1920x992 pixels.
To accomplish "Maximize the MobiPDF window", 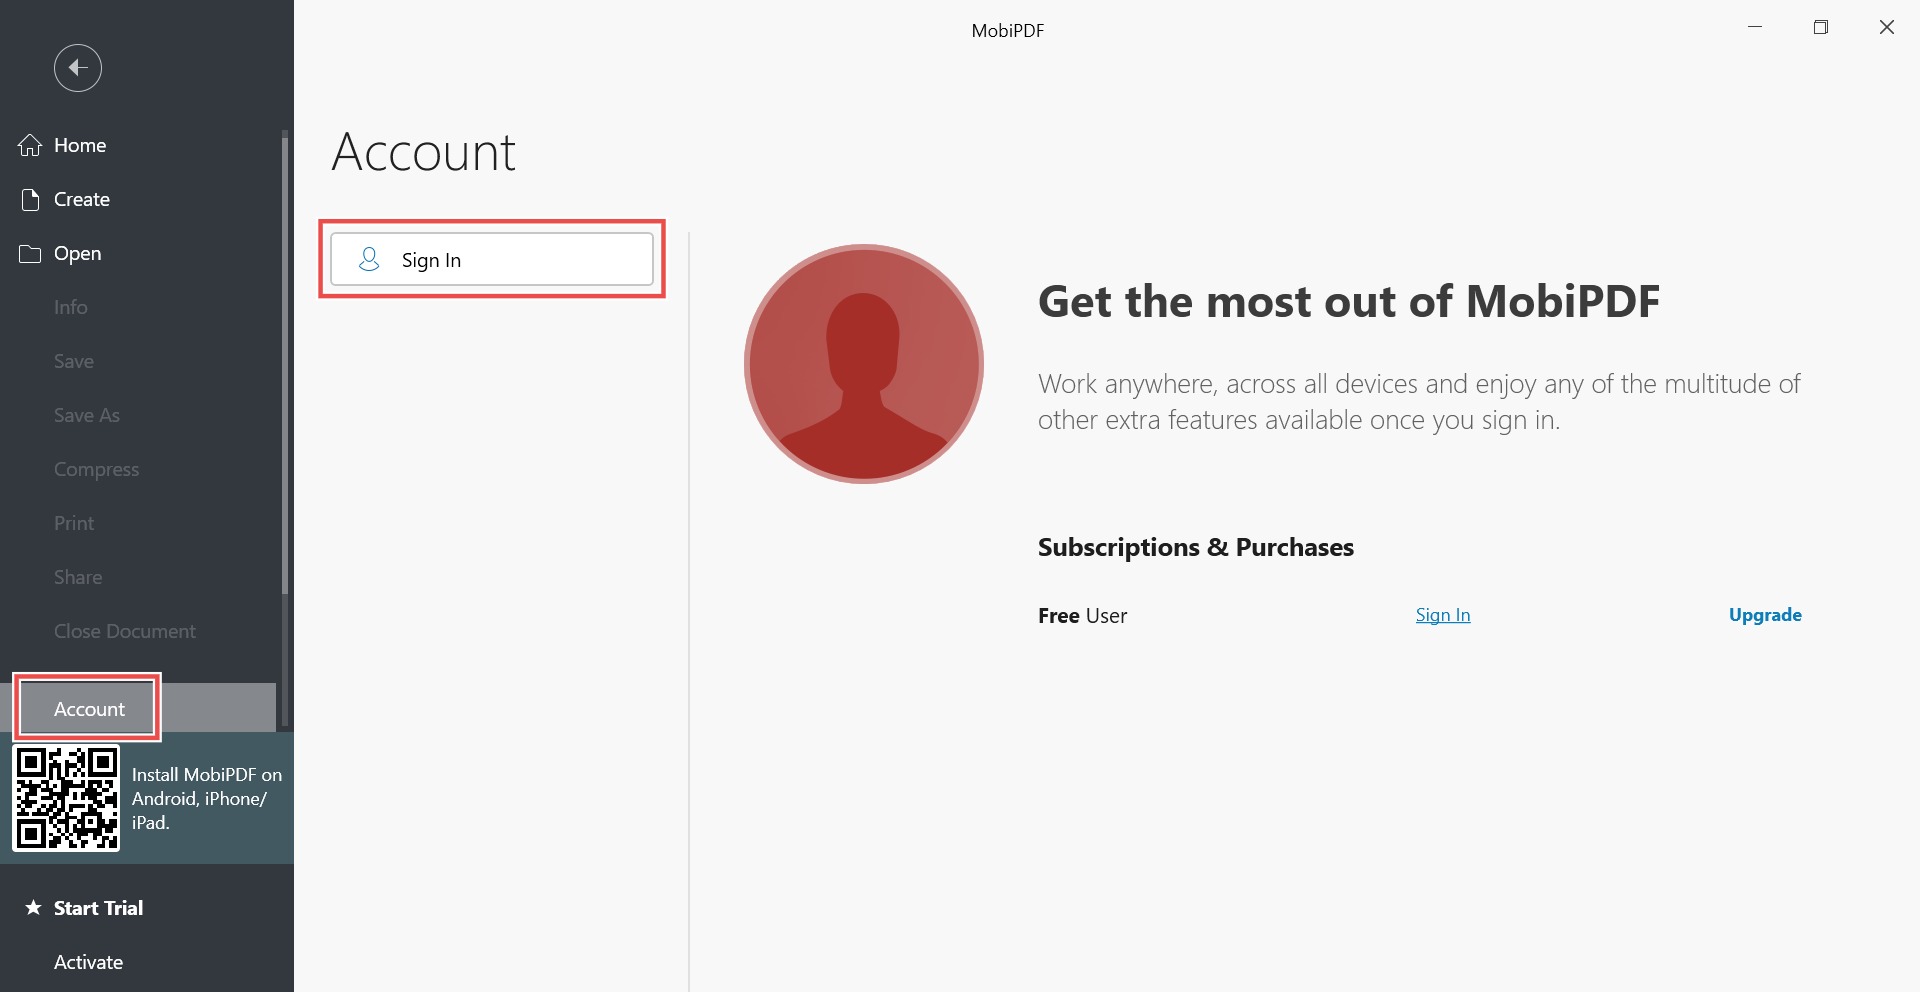I will click(1821, 27).
